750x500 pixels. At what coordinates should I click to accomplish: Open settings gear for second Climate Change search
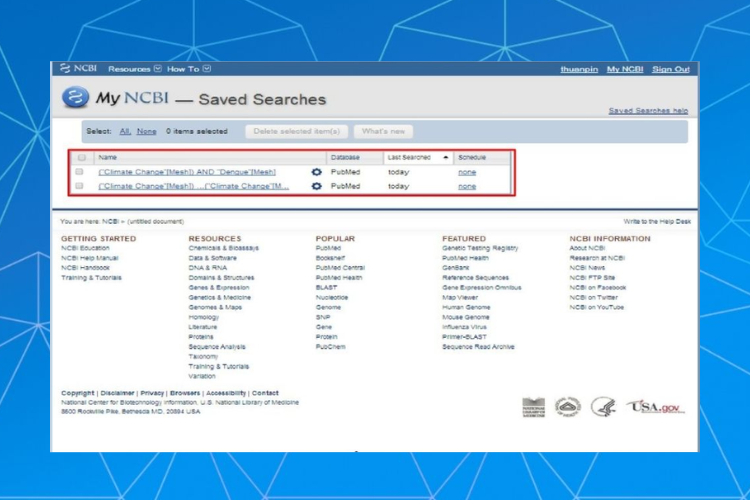pyautogui.click(x=316, y=186)
